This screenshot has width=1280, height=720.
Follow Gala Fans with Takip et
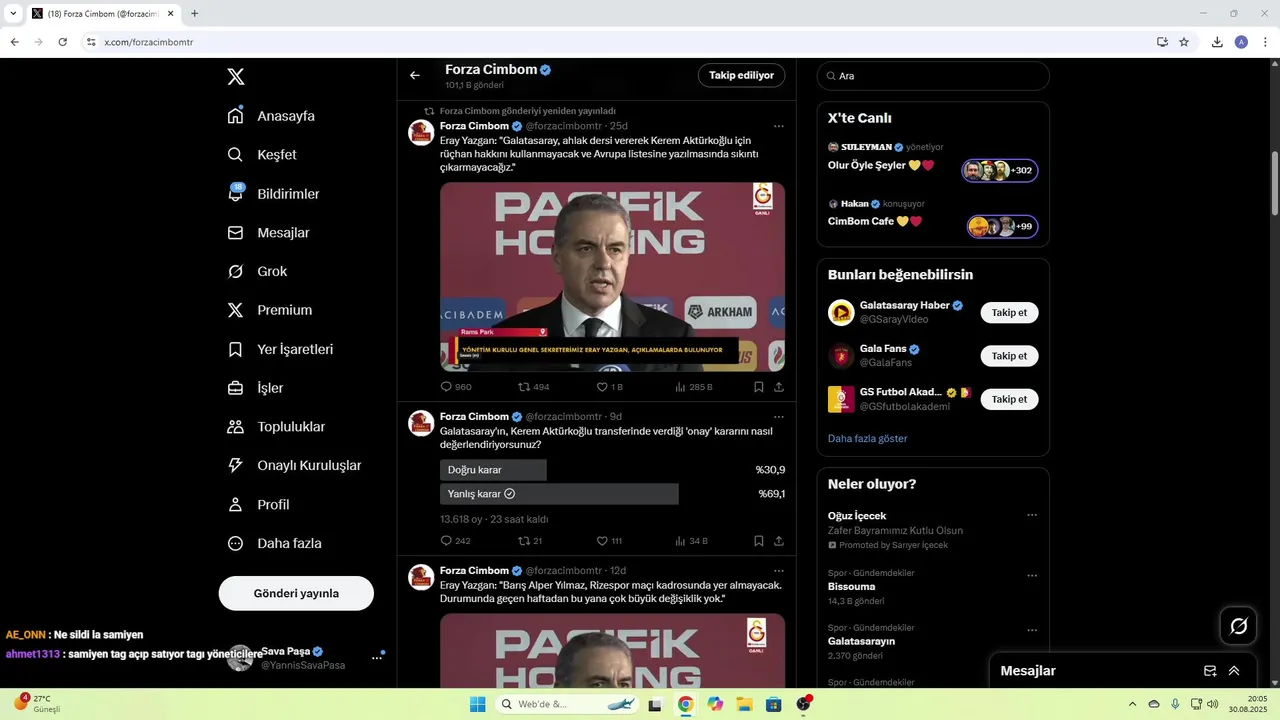point(1009,356)
